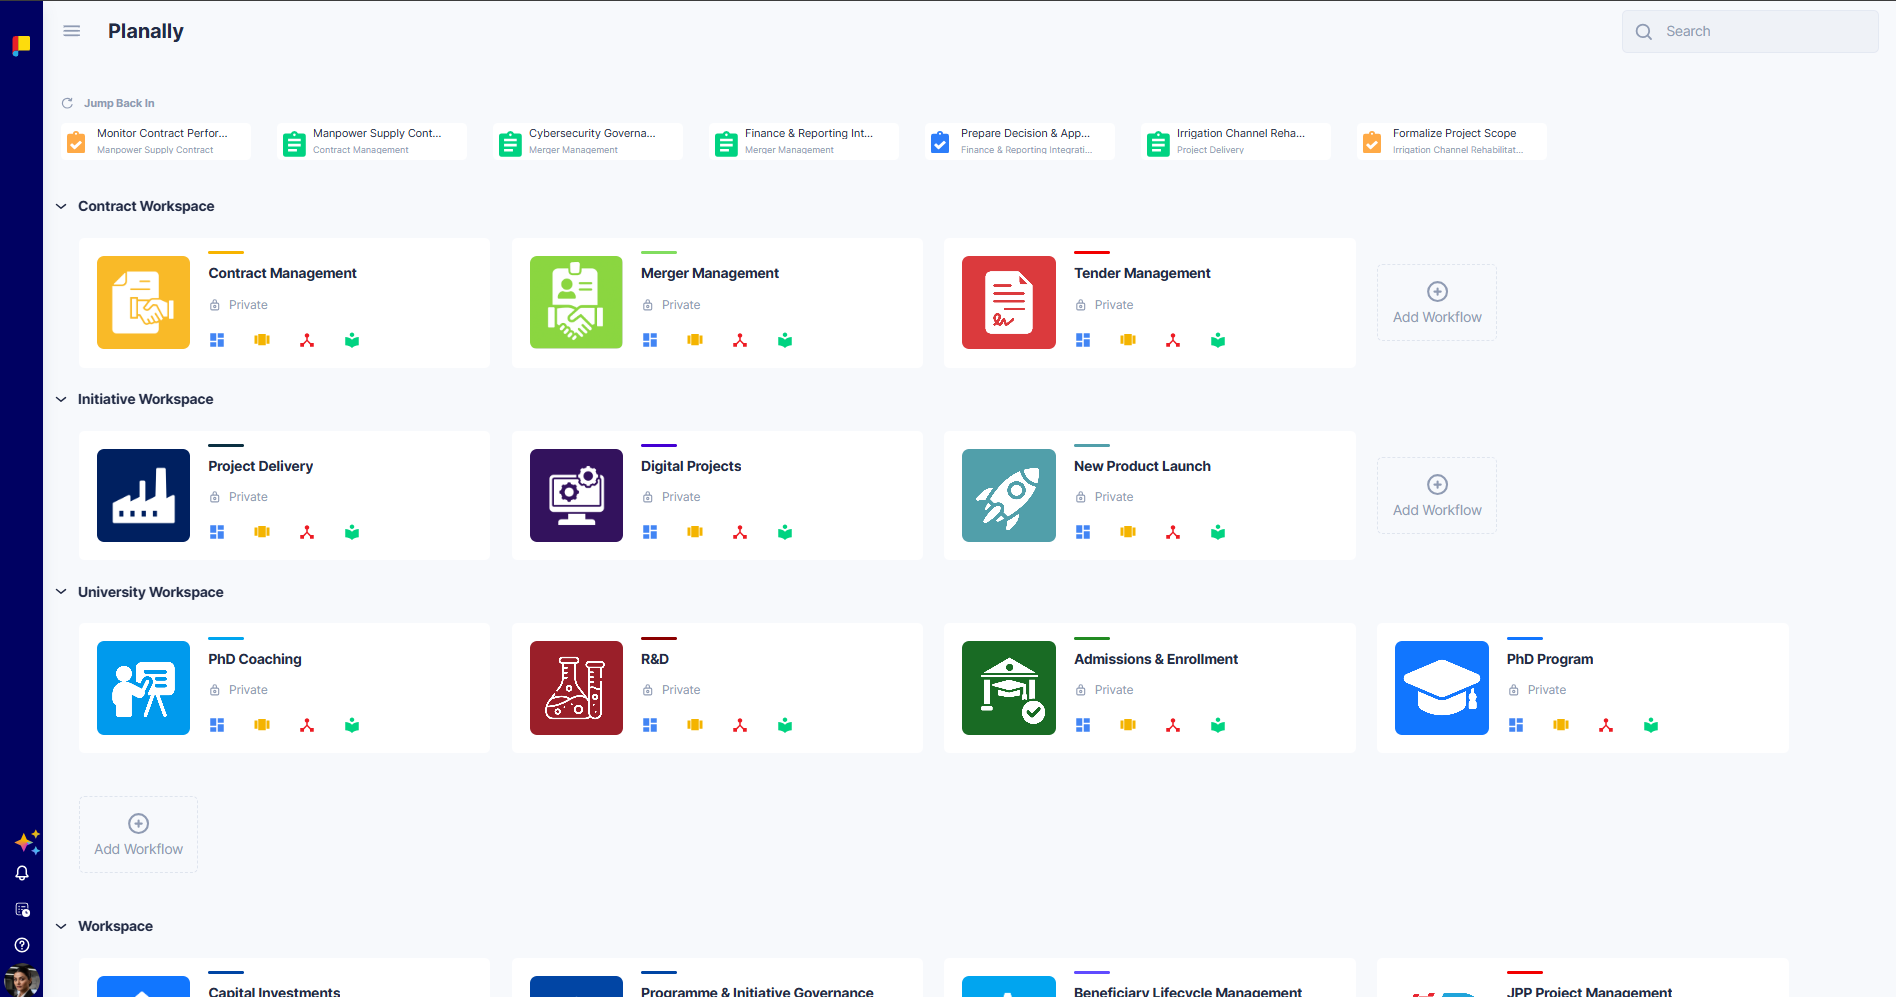Open PhD Coaching workflow thumbnail

point(143,688)
